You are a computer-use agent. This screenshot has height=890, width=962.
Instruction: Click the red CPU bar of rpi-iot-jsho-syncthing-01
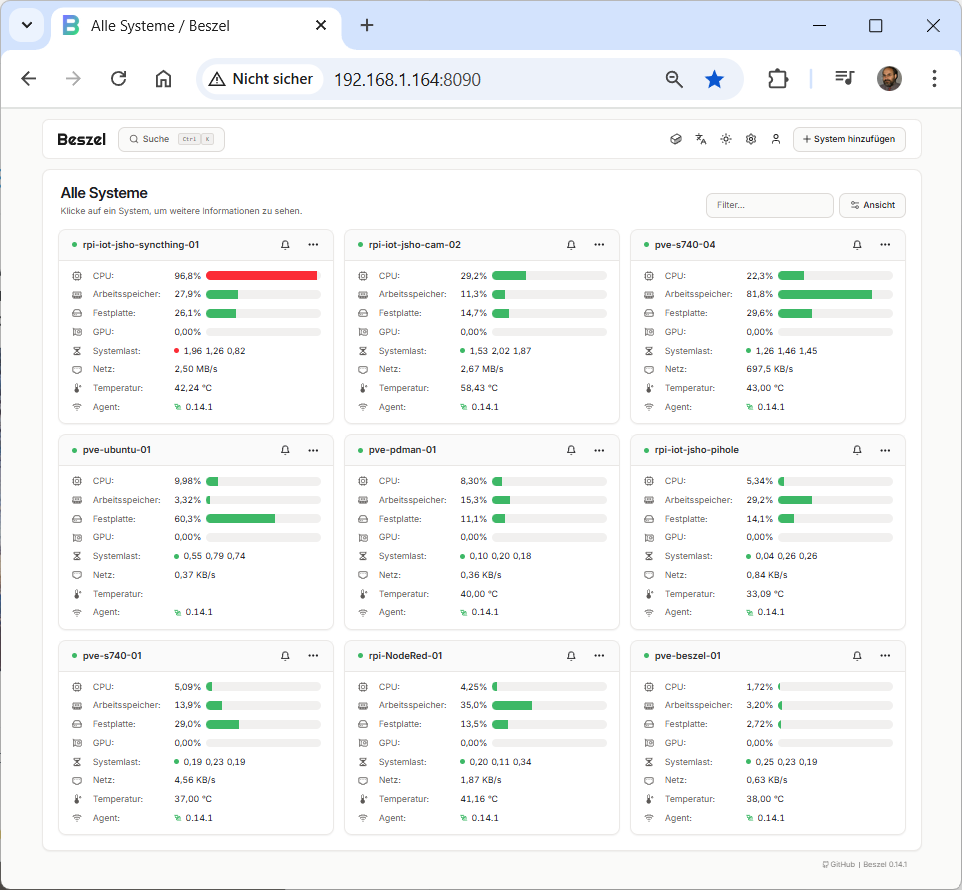click(261, 275)
